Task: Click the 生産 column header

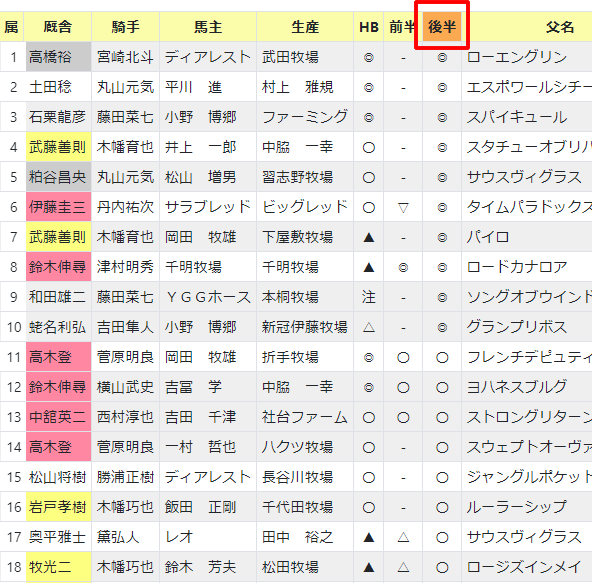Action: pyautogui.click(x=305, y=26)
